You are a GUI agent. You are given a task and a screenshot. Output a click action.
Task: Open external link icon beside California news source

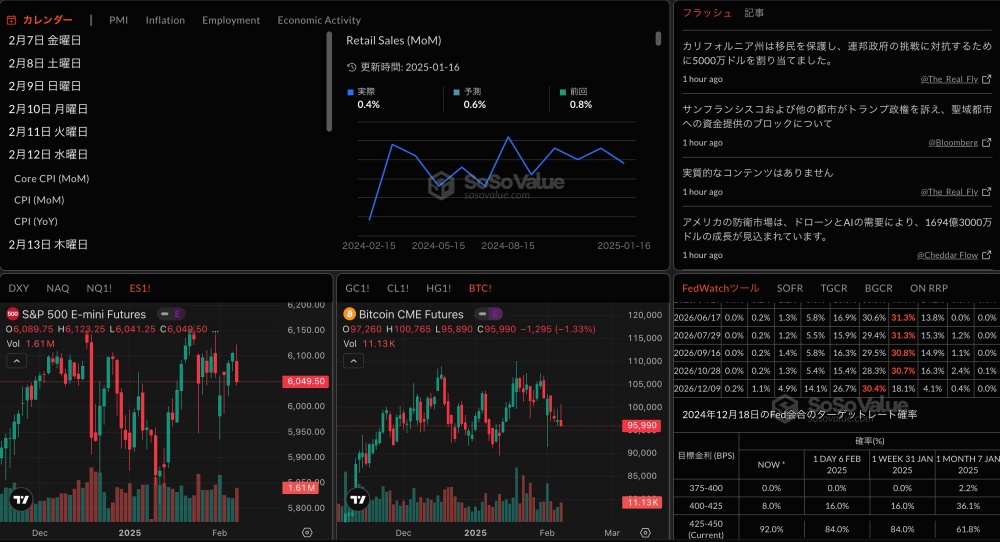pos(987,79)
